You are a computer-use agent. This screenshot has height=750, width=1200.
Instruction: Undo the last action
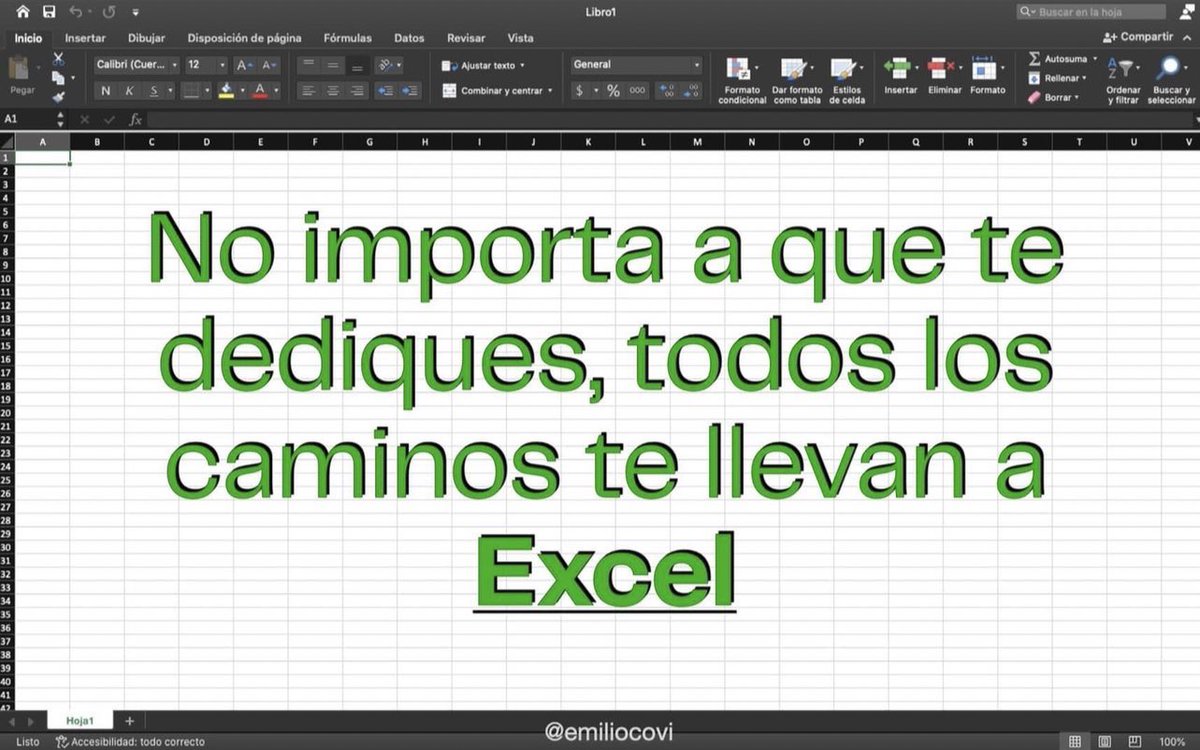(x=75, y=11)
